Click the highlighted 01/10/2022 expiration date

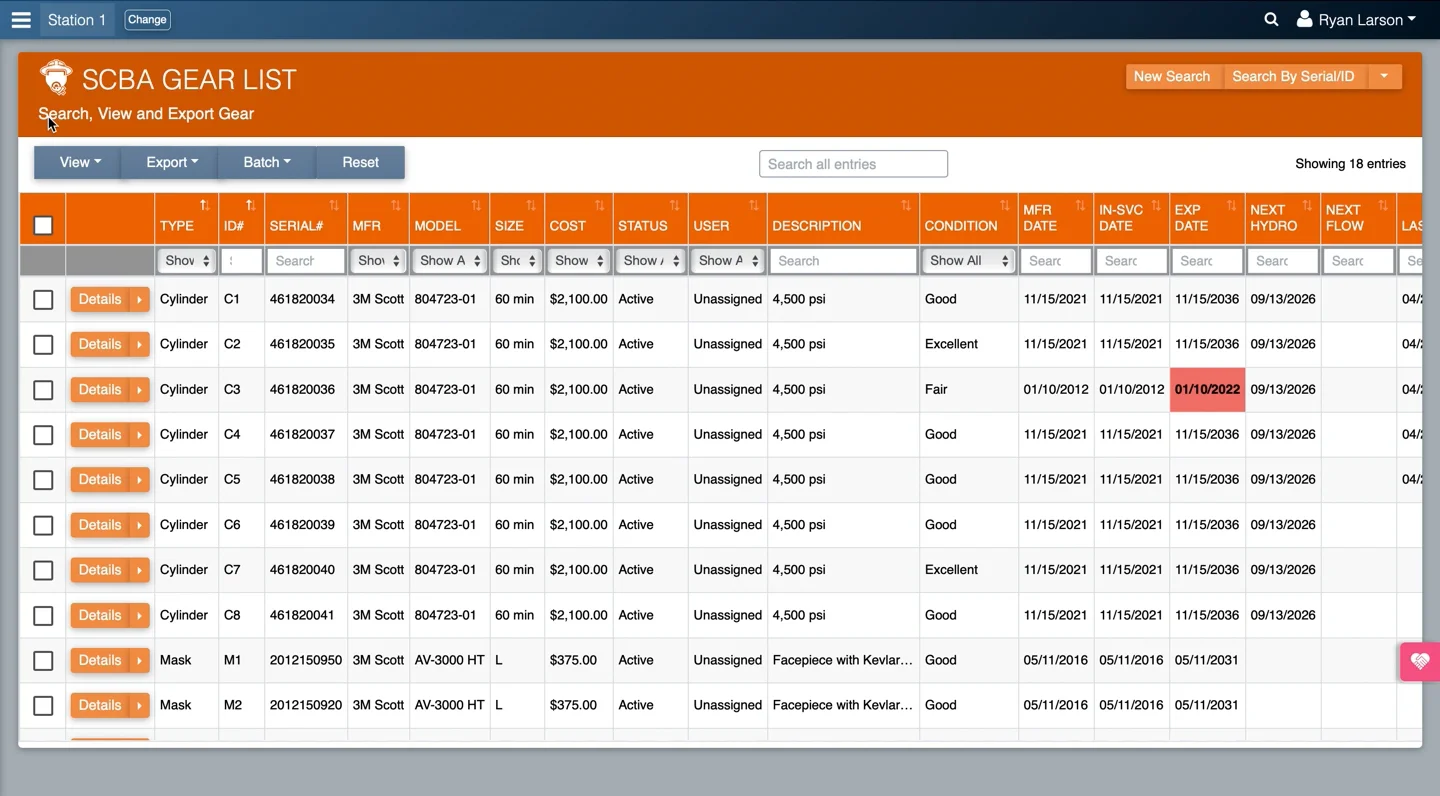coord(1207,390)
